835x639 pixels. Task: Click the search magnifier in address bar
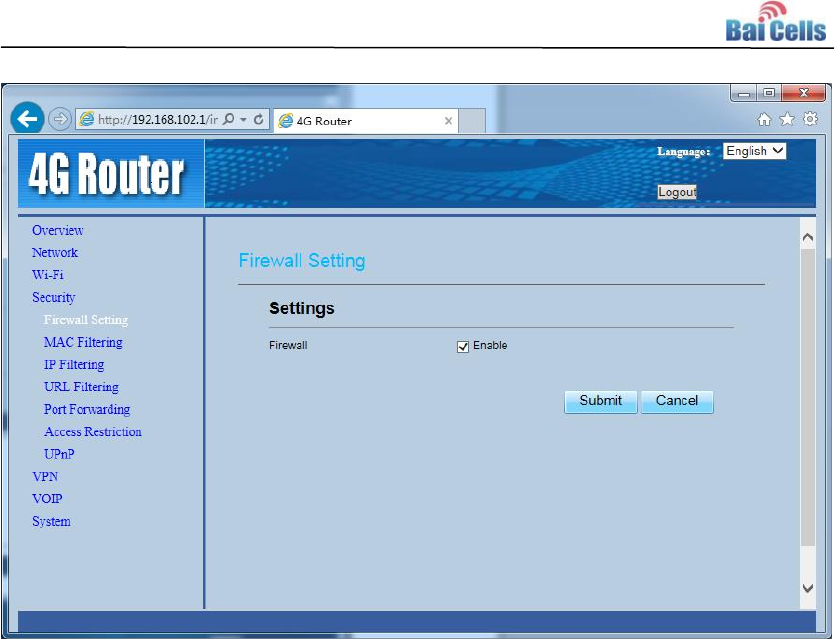click(228, 119)
